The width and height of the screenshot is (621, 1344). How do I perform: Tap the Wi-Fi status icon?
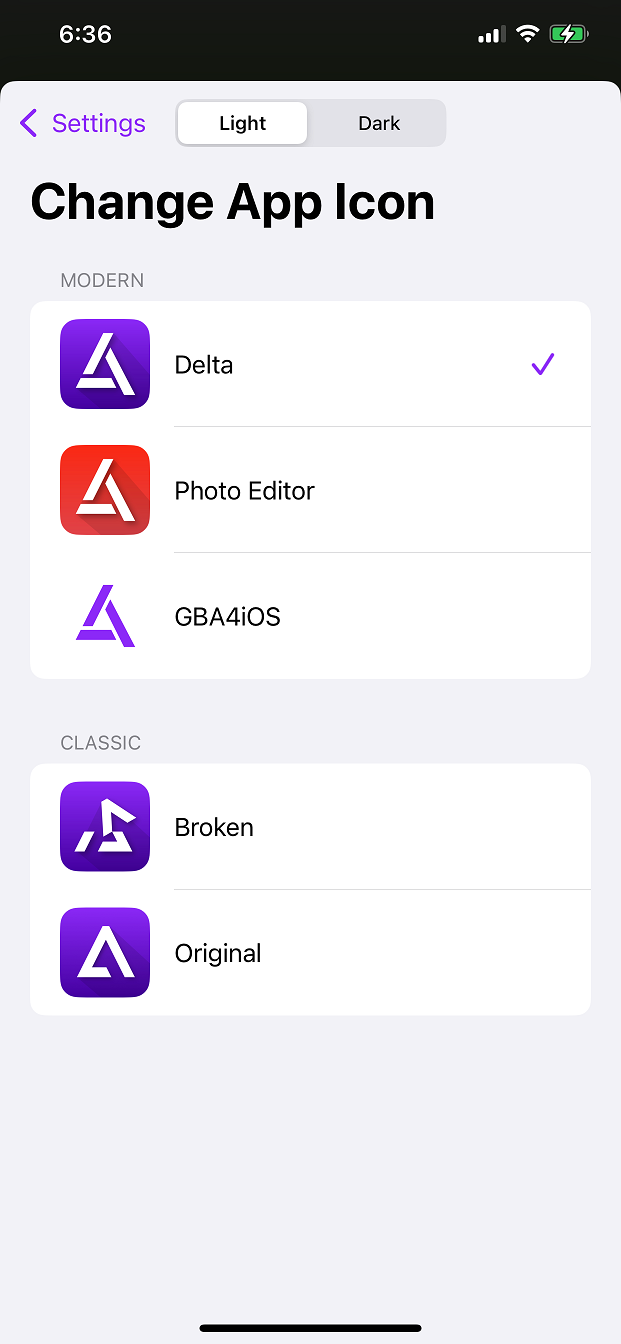point(527,34)
